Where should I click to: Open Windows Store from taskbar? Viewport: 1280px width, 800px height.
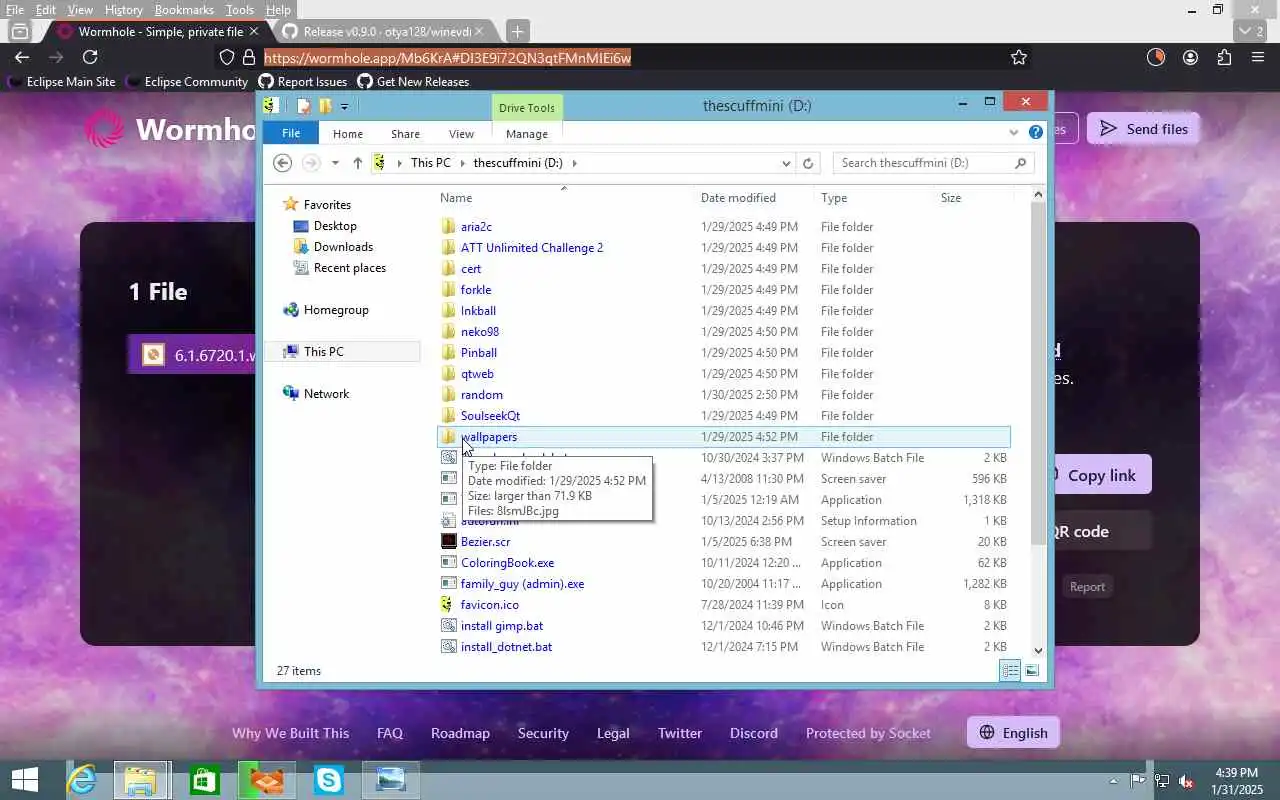coord(204,780)
